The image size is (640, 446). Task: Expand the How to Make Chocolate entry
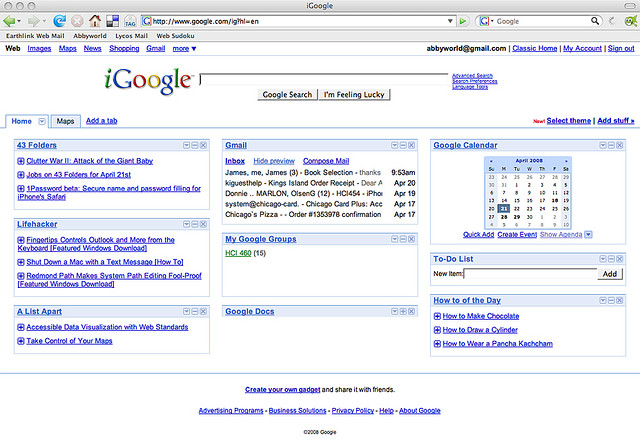coord(437,316)
